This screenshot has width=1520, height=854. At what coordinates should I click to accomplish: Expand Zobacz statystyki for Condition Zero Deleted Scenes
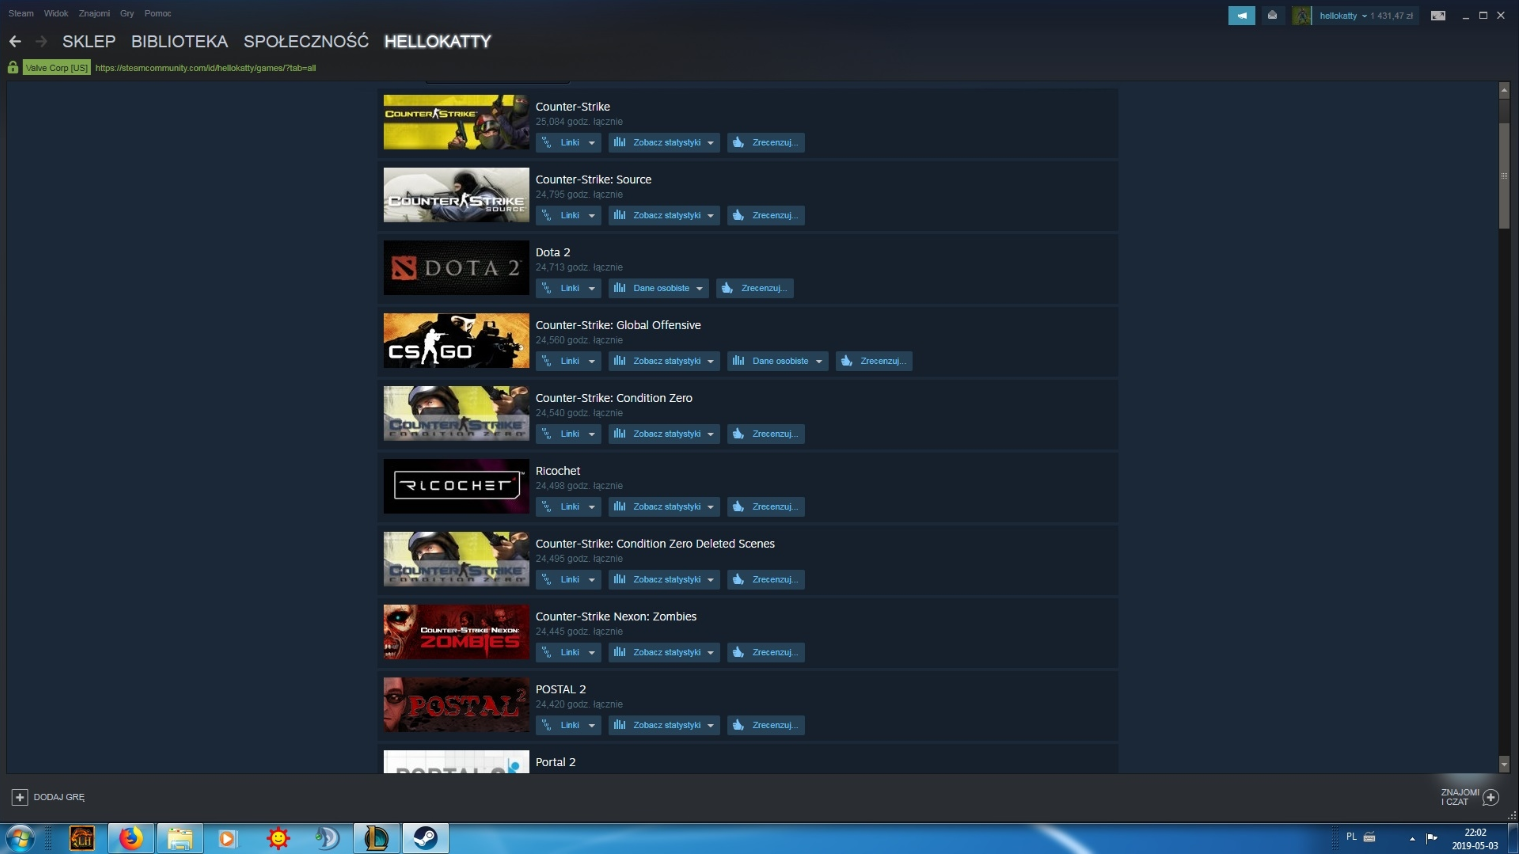[664, 579]
